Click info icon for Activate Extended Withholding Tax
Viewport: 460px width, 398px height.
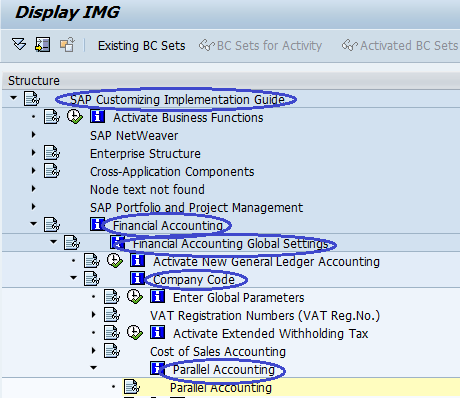point(157,333)
